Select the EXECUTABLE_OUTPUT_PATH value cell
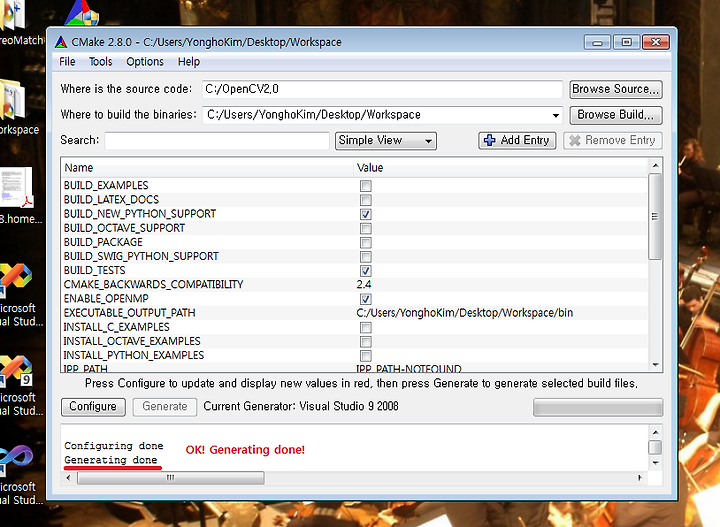This screenshot has height=527, width=720. (x=465, y=313)
